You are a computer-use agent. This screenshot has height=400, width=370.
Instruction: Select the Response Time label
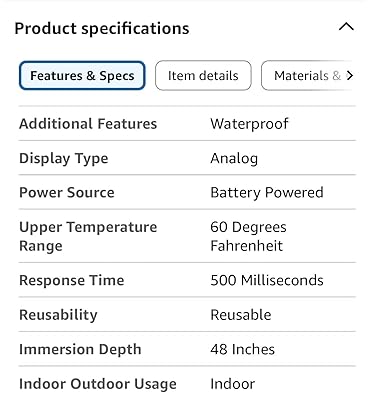[x=72, y=280]
